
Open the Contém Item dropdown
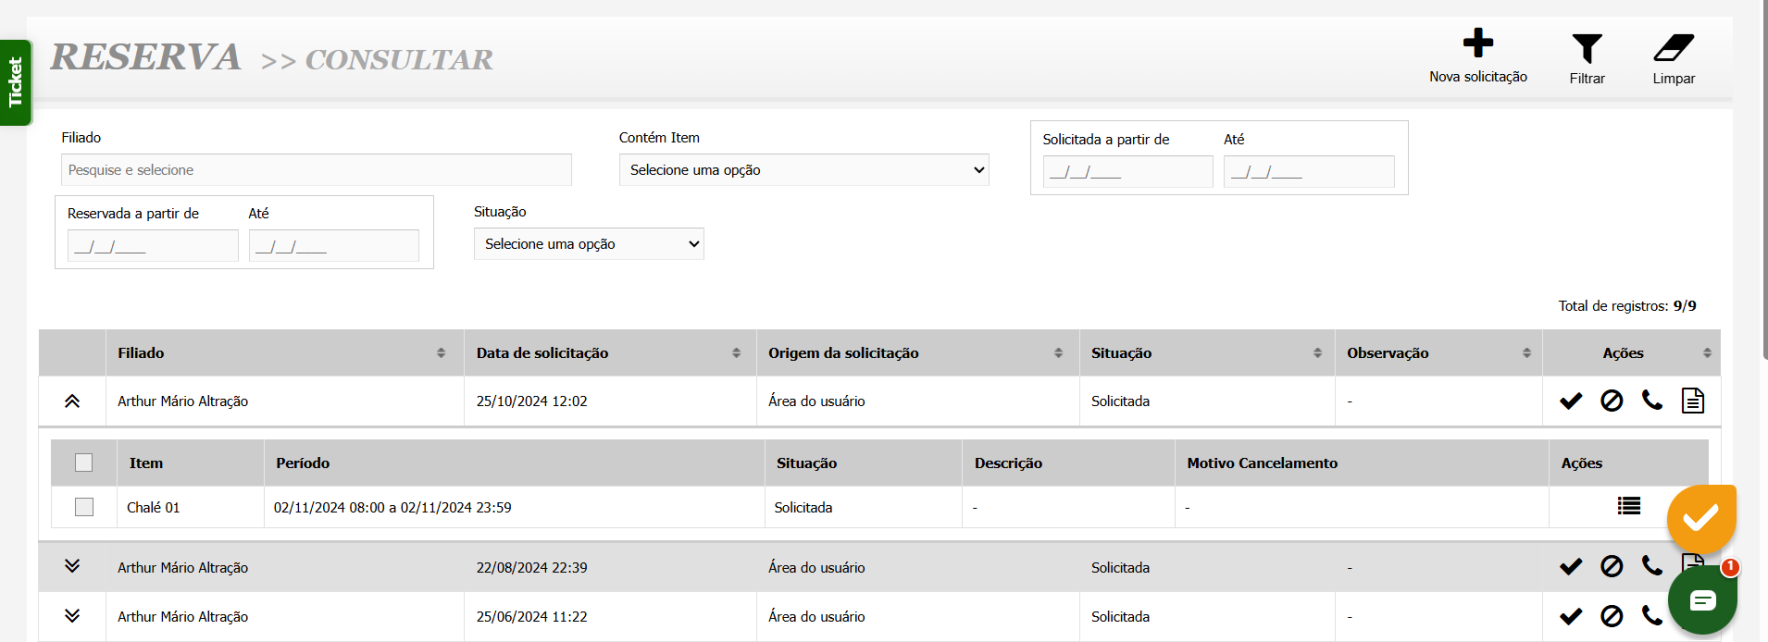tap(803, 170)
